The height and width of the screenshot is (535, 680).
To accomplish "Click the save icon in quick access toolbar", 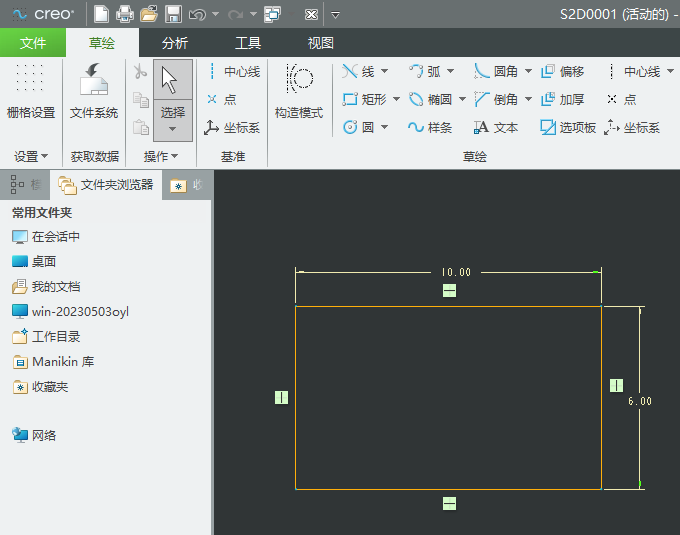I will click(173, 14).
